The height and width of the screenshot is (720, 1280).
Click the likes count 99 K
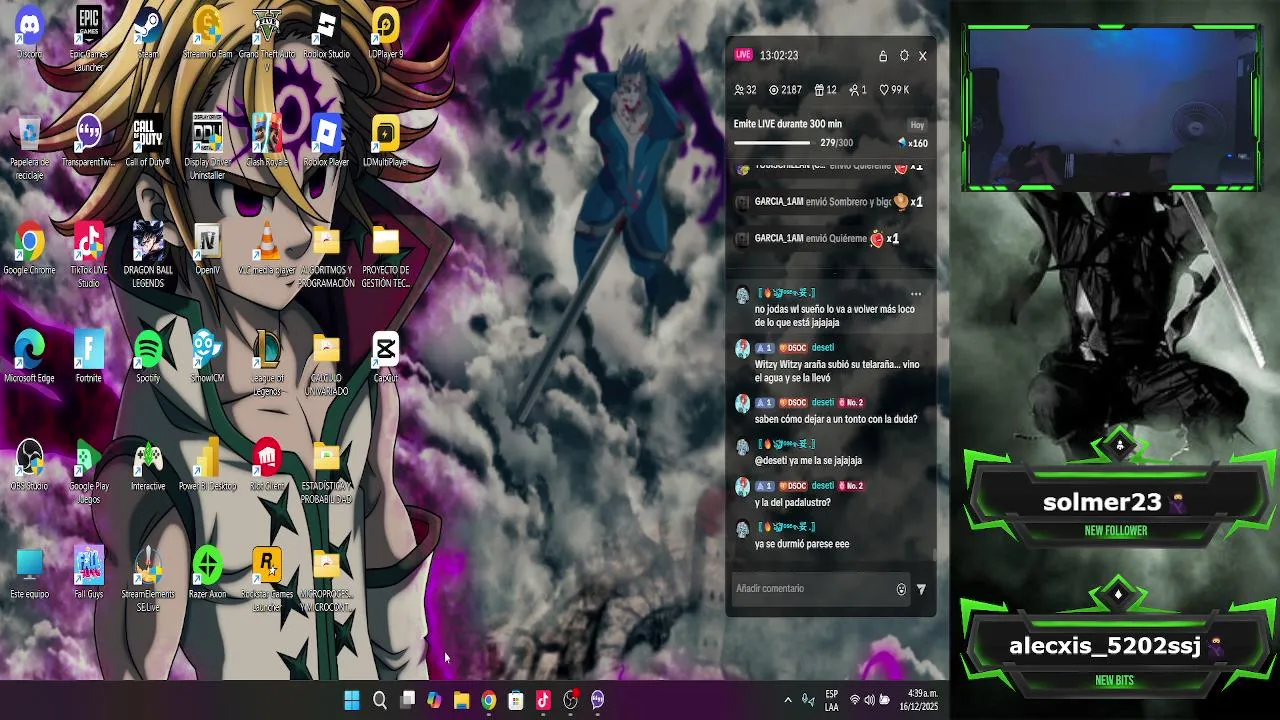pyautogui.click(x=894, y=90)
